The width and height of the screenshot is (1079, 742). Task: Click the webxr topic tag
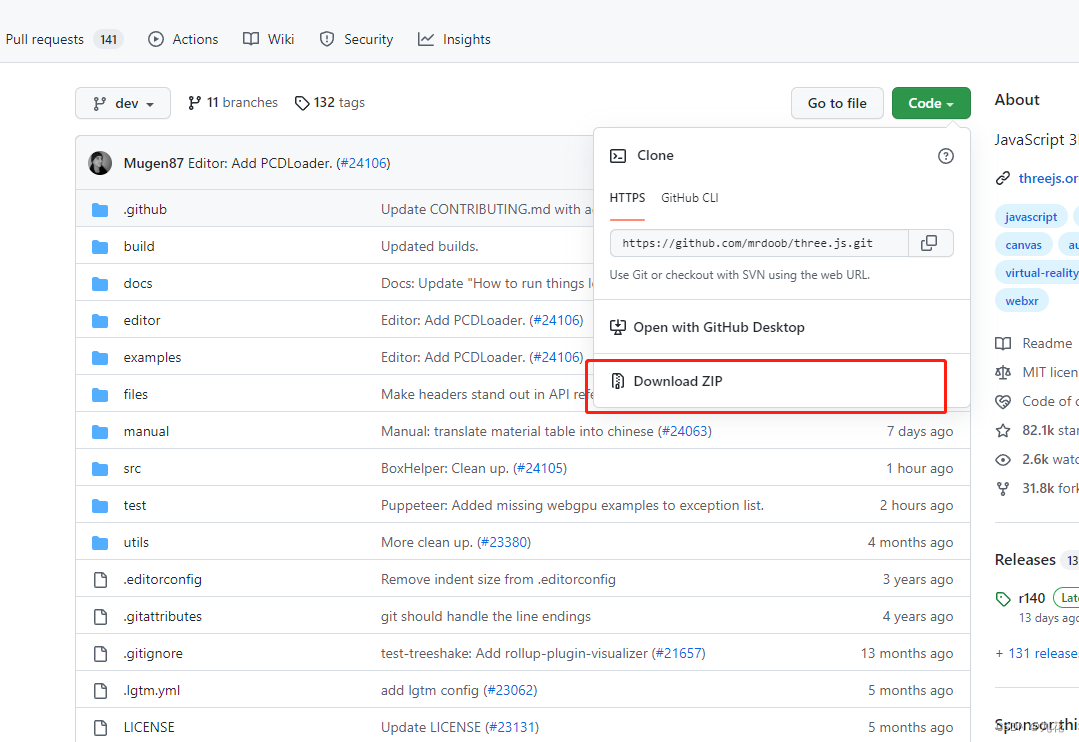[x=1022, y=301]
